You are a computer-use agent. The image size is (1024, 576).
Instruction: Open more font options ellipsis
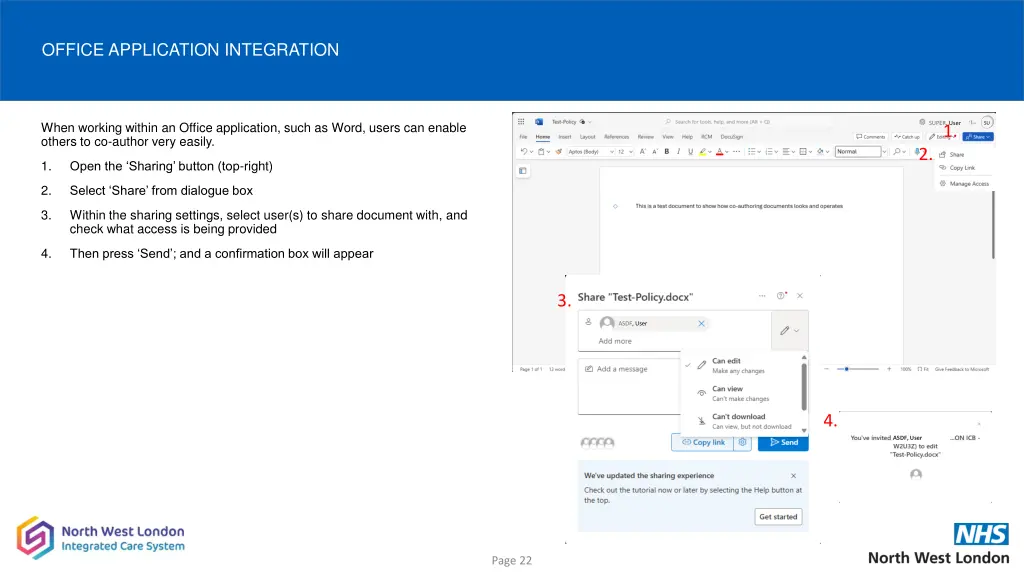click(737, 152)
